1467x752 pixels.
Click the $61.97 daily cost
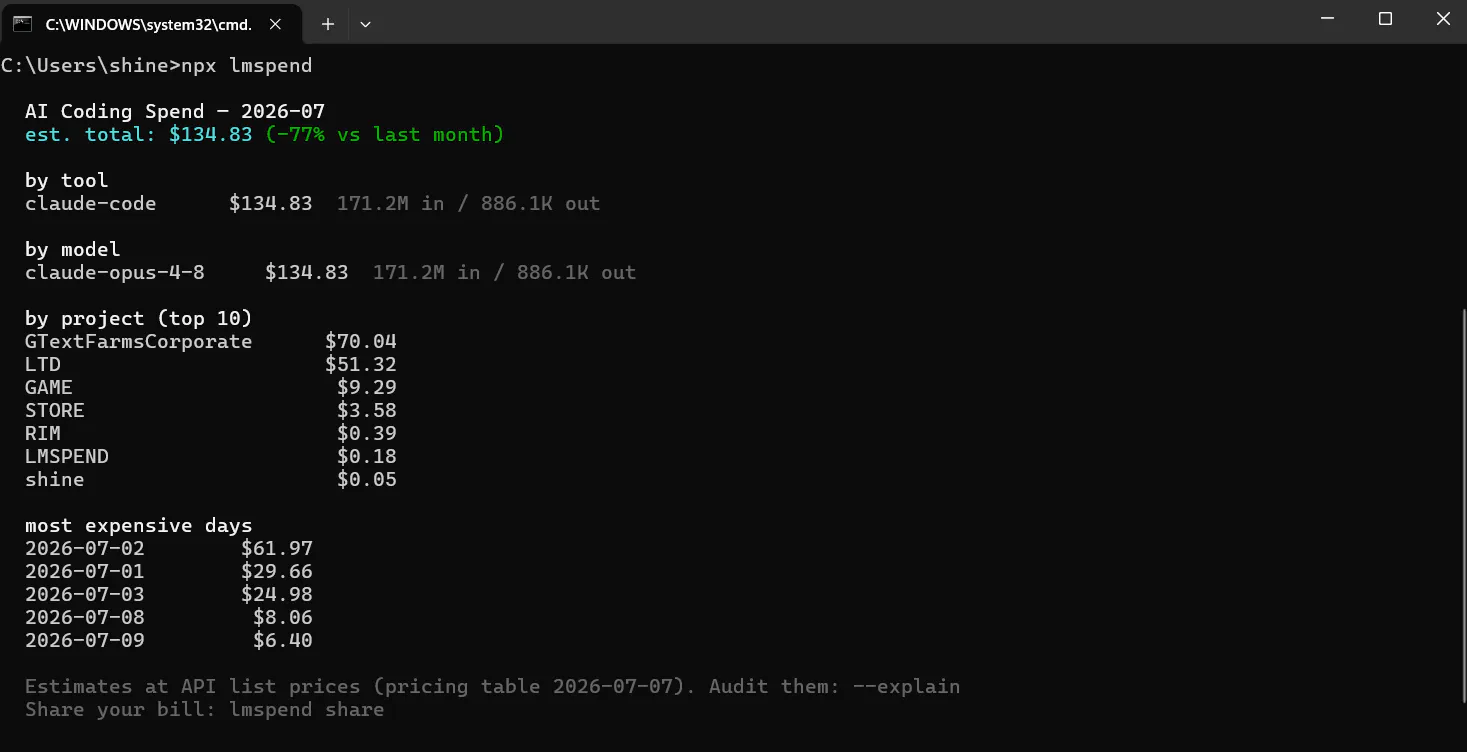tap(277, 548)
